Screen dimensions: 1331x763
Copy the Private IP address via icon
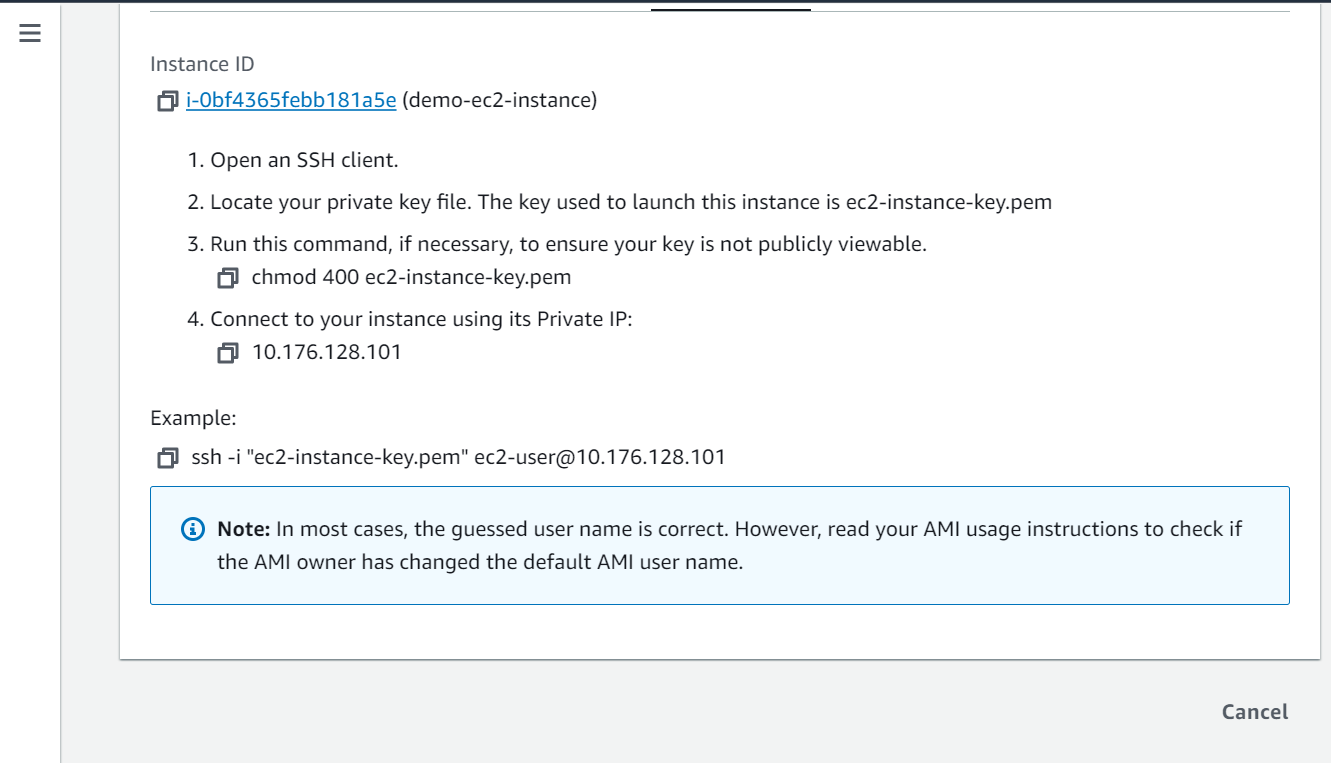click(228, 352)
